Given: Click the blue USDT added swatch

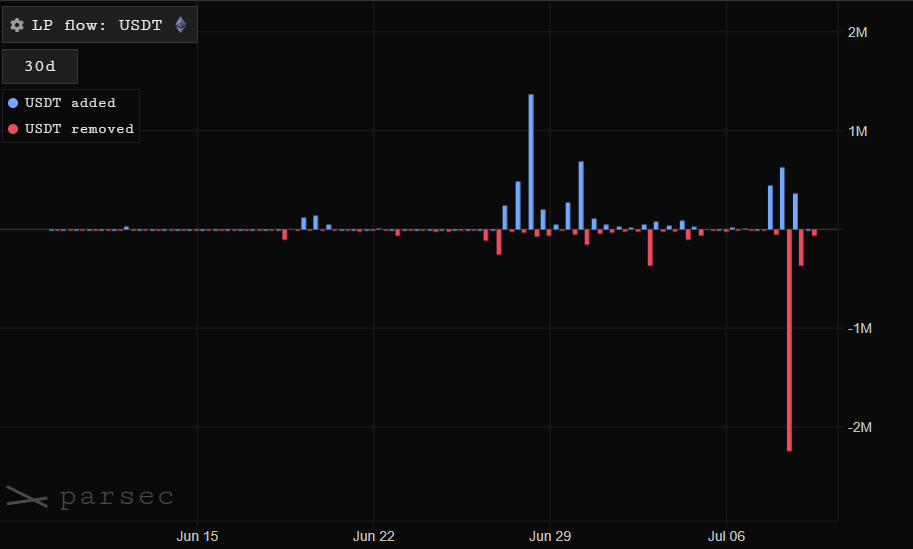Looking at the screenshot, I should pyautogui.click(x=13, y=103).
